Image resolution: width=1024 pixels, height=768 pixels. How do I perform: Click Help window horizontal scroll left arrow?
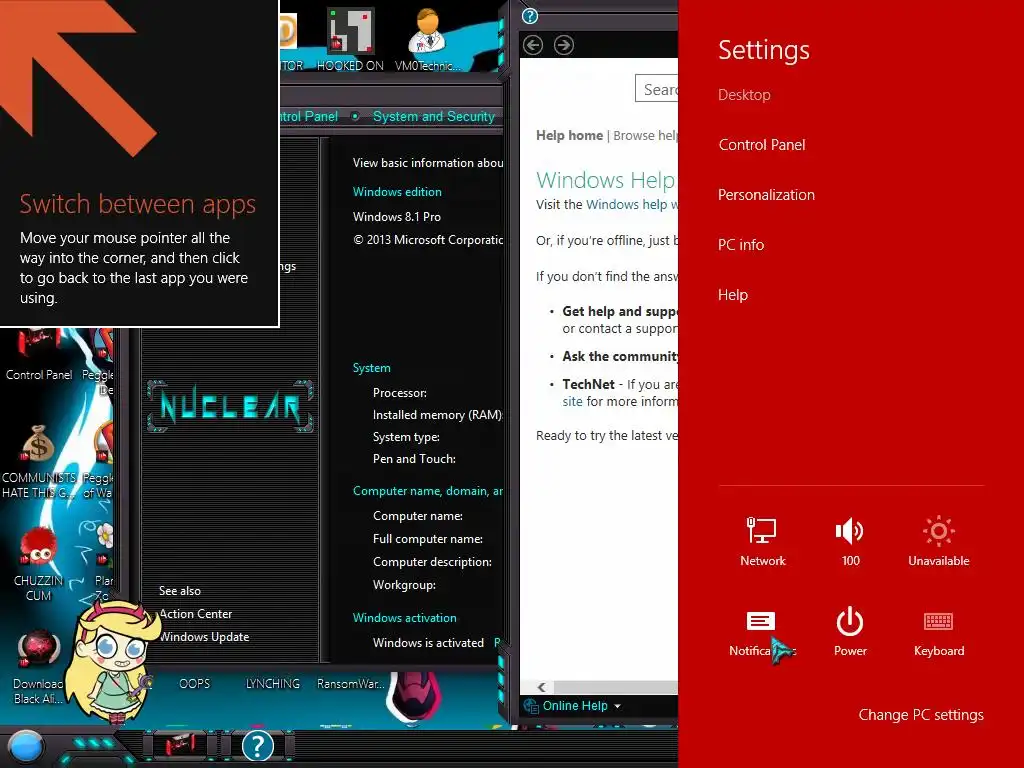[541, 687]
